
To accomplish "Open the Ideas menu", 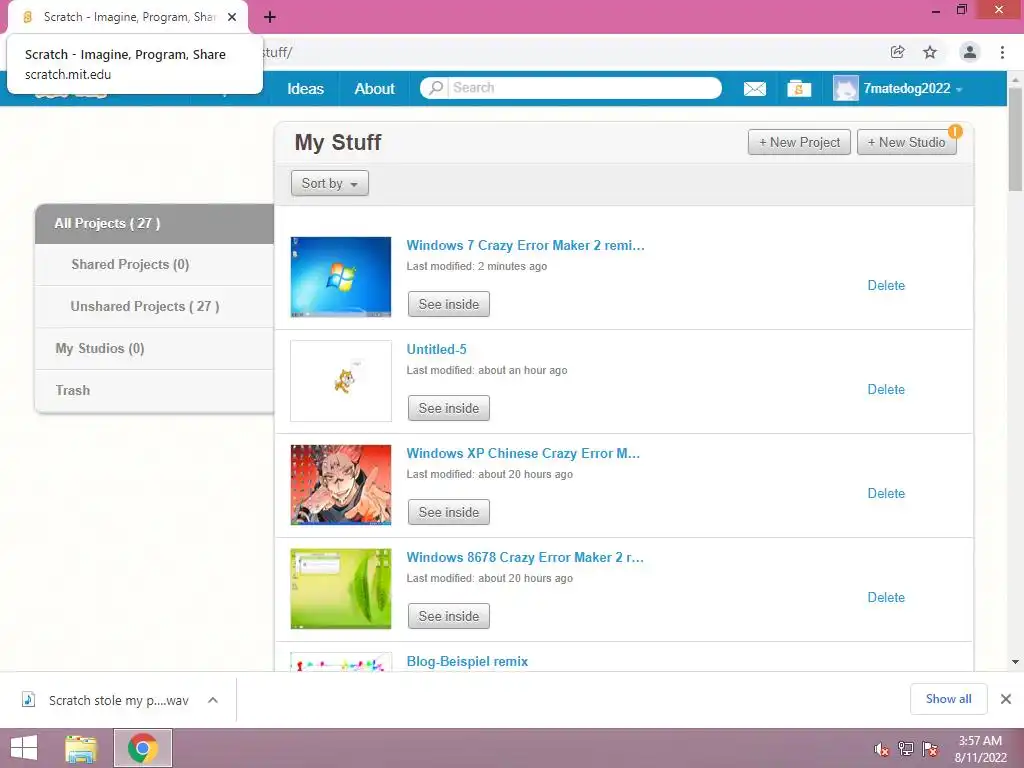I will pos(306,89).
